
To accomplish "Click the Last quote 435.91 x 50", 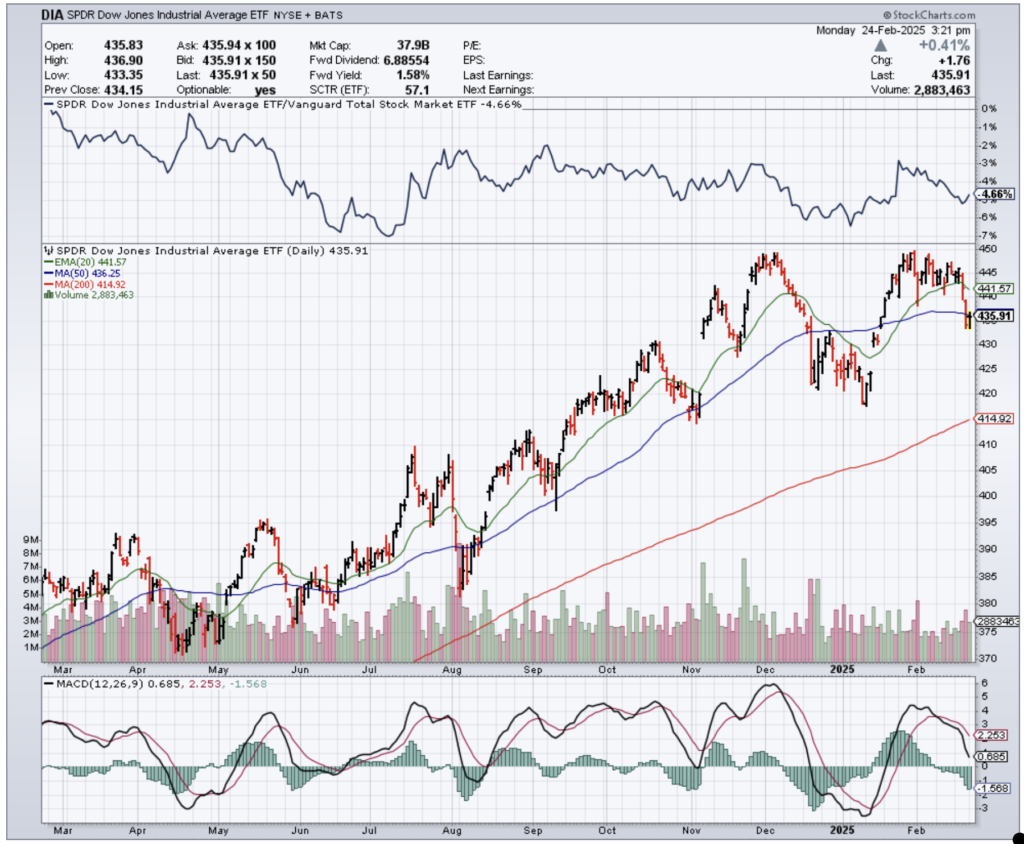I will coord(242,75).
